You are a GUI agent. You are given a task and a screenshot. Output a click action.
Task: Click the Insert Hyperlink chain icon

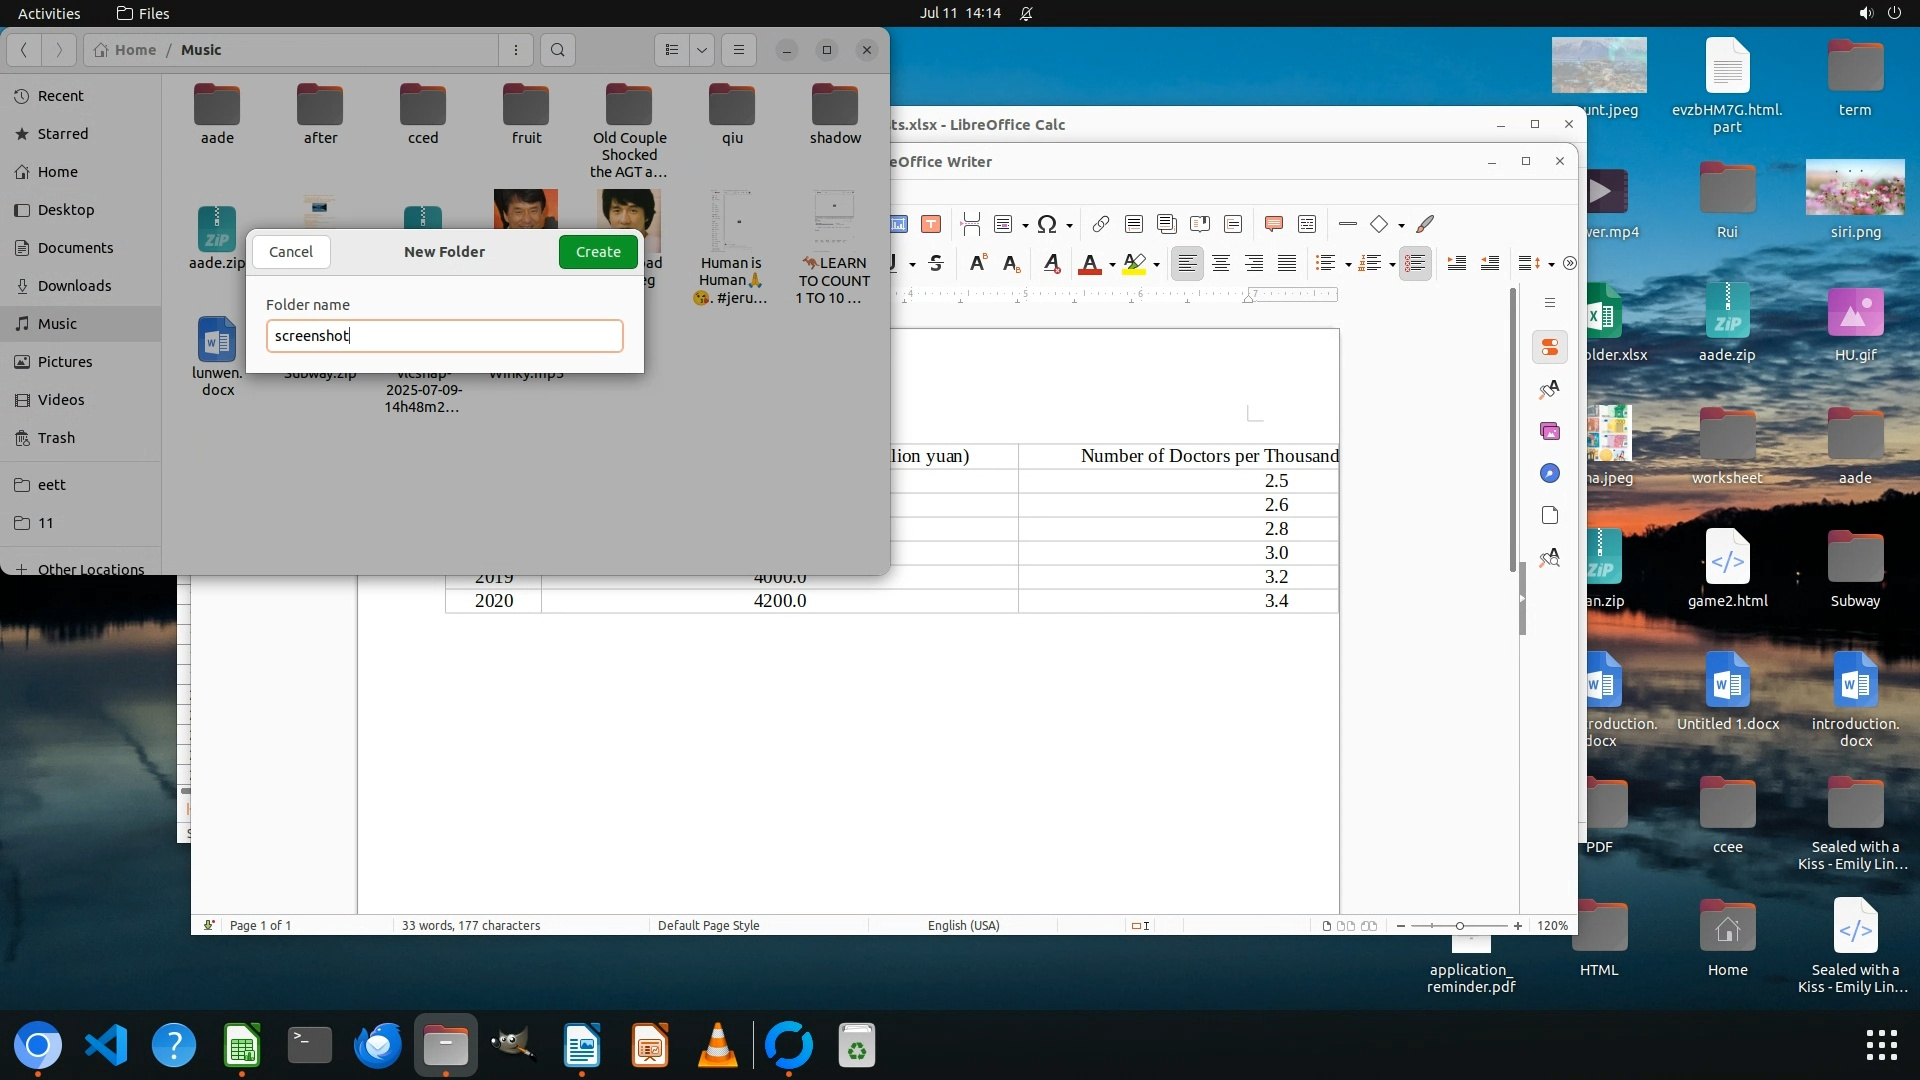pos(1100,224)
